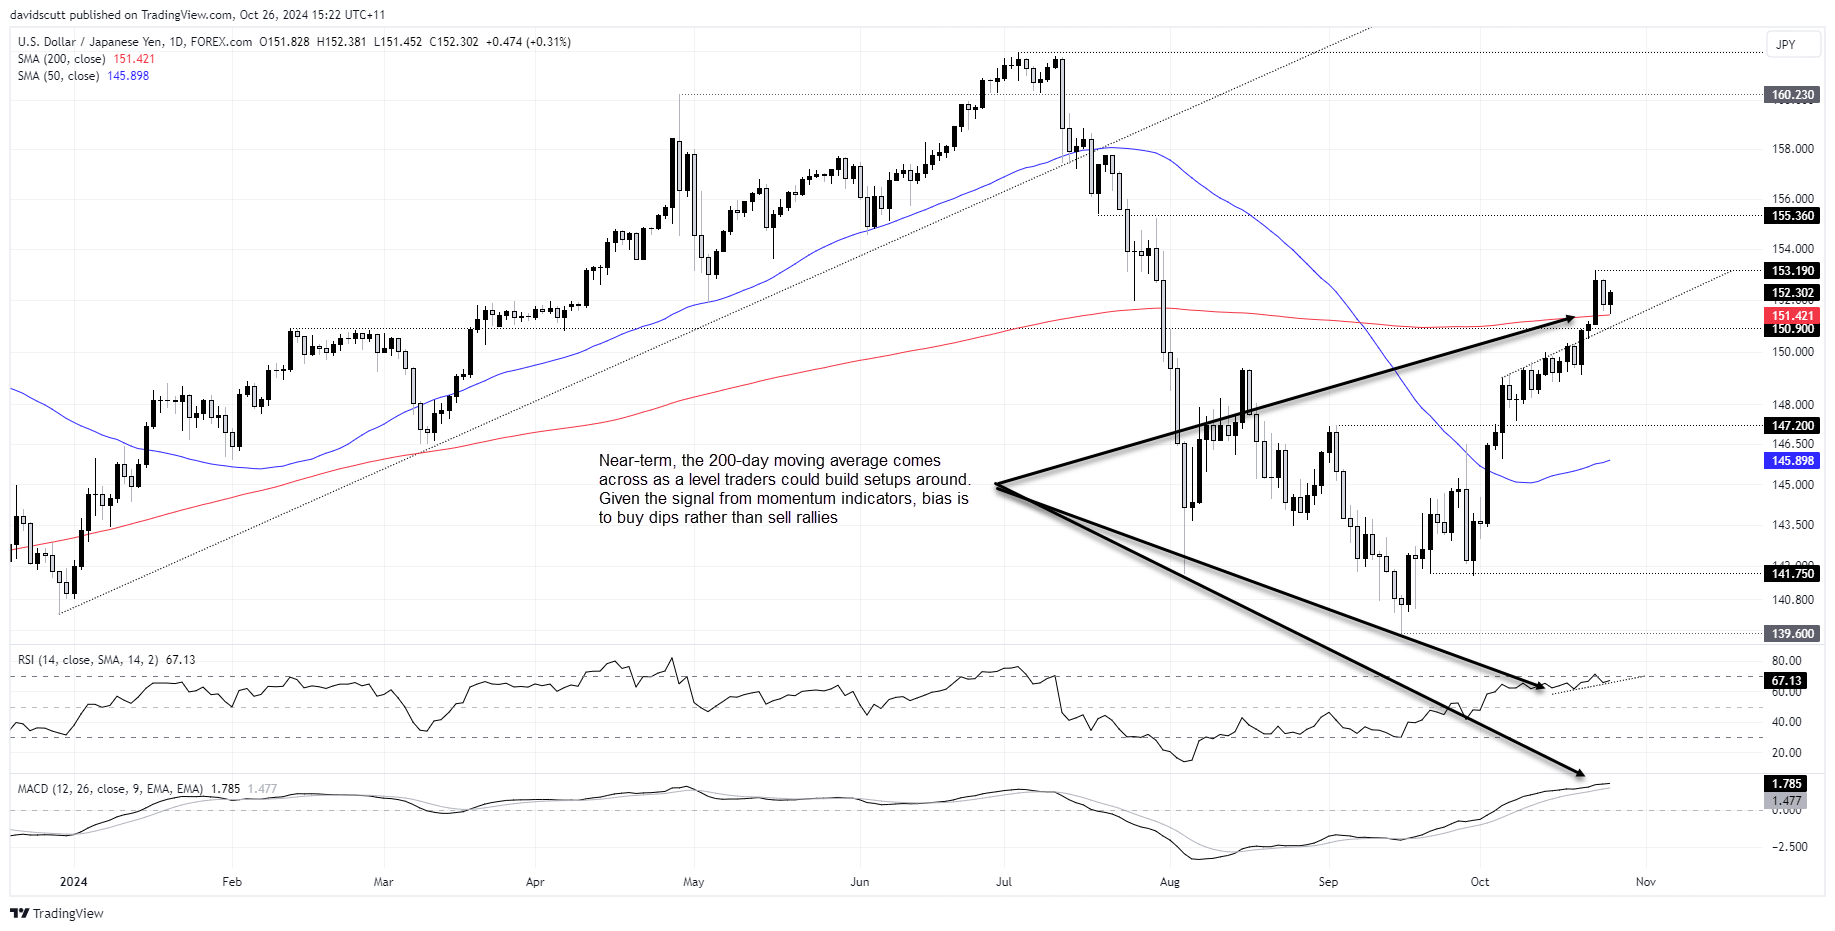Image resolution: width=1835 pixels, height=931 pixels.
Task: Click the 141.750 price label
Action: [x=1792, y=574]
